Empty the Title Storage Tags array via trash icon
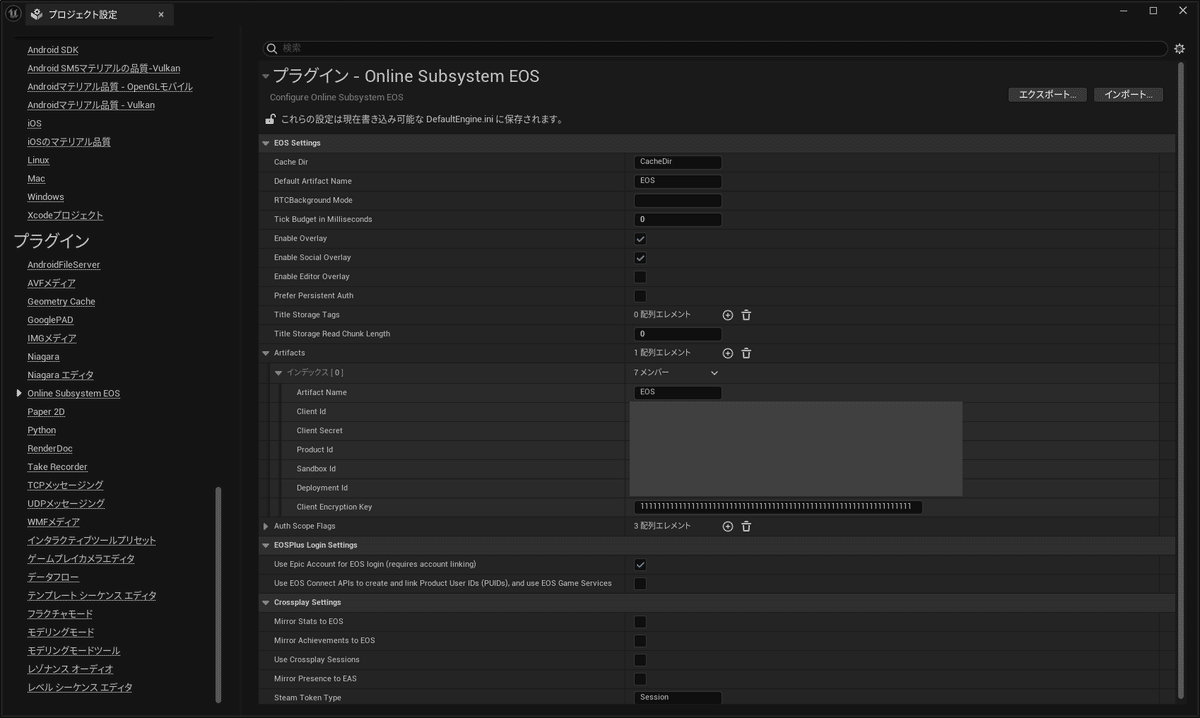Screen dimensions: 1200x718 [x=746, y=314]
